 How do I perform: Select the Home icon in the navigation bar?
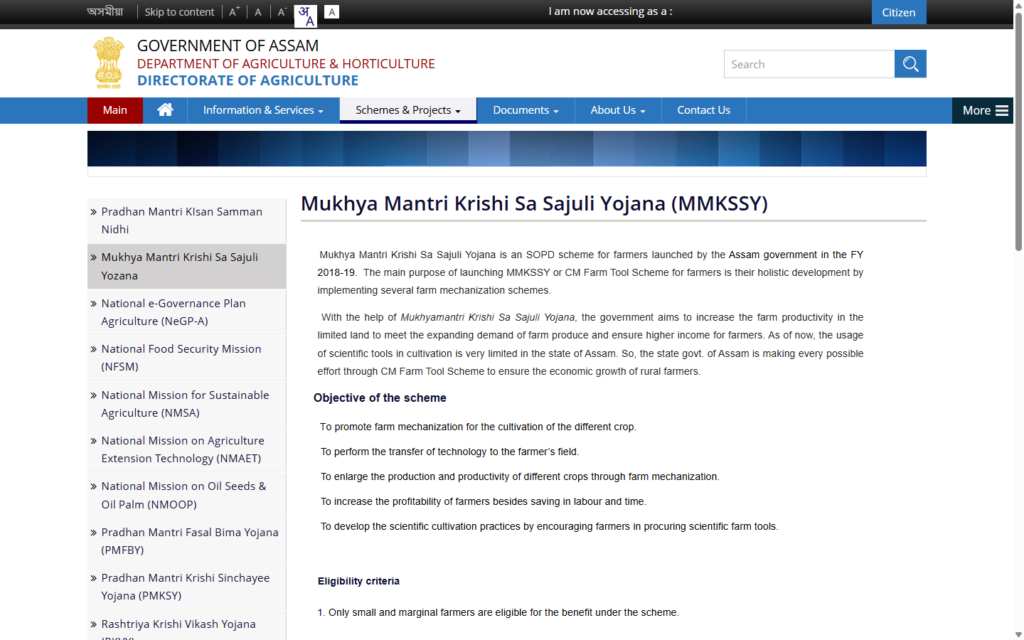164,110
